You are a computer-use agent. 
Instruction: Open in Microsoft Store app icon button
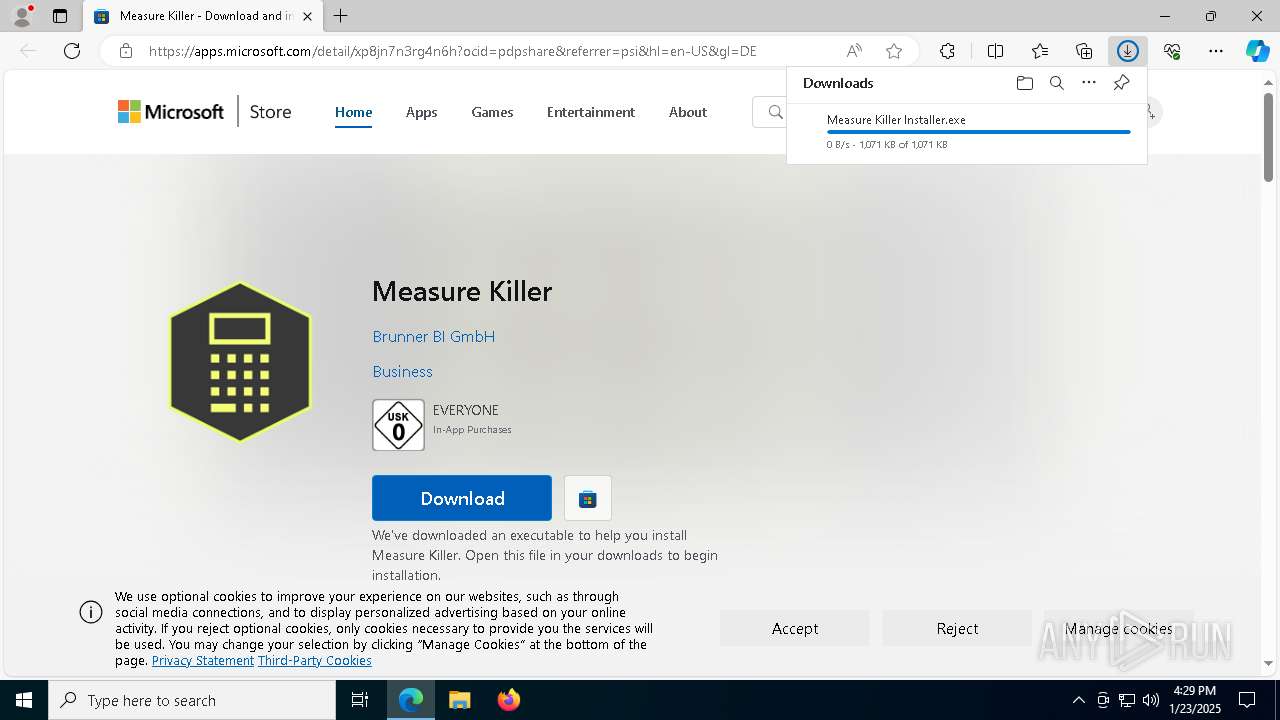pyautogui.click(x=587, y=498)
